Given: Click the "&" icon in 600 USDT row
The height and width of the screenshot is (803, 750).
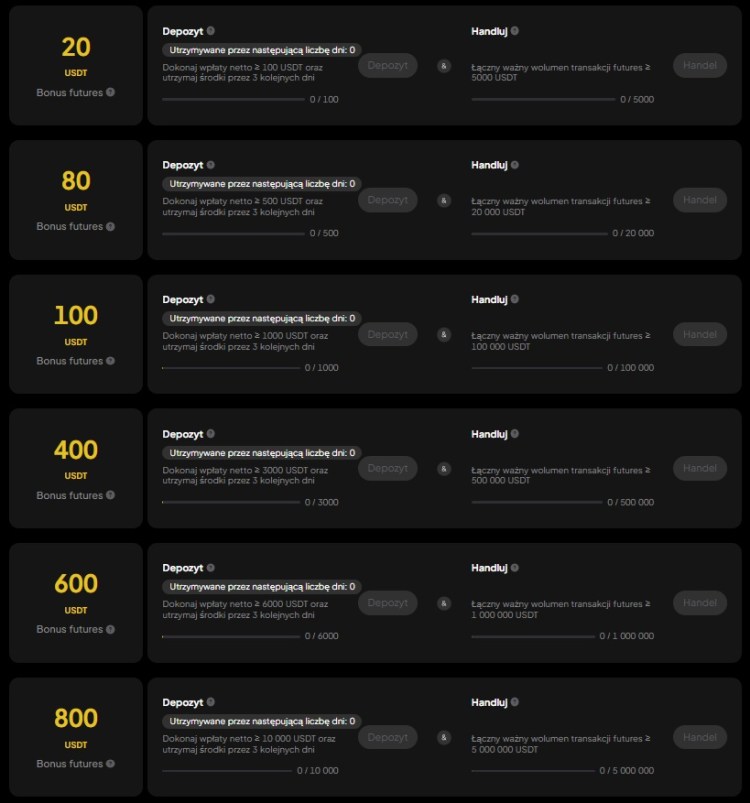Looking at the screenshot, I should point(443,602).
